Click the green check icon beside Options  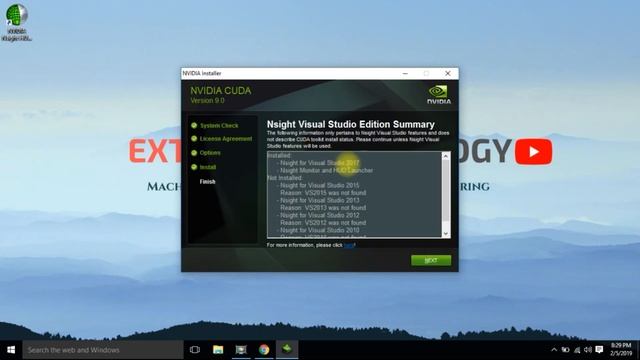pos(194,153)
